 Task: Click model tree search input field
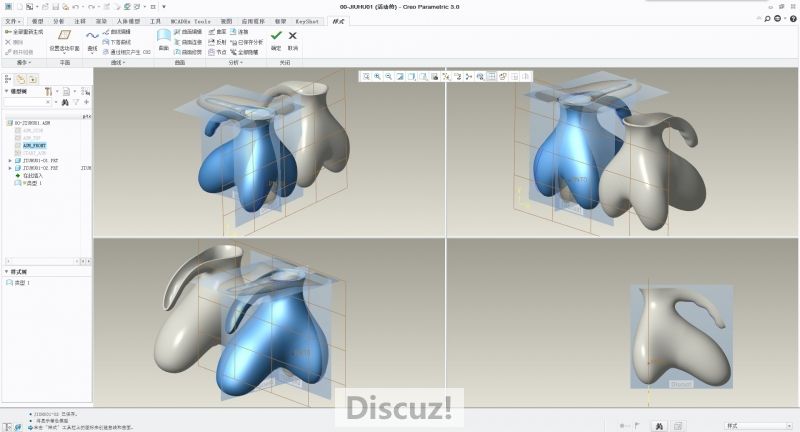click(28, 103)
